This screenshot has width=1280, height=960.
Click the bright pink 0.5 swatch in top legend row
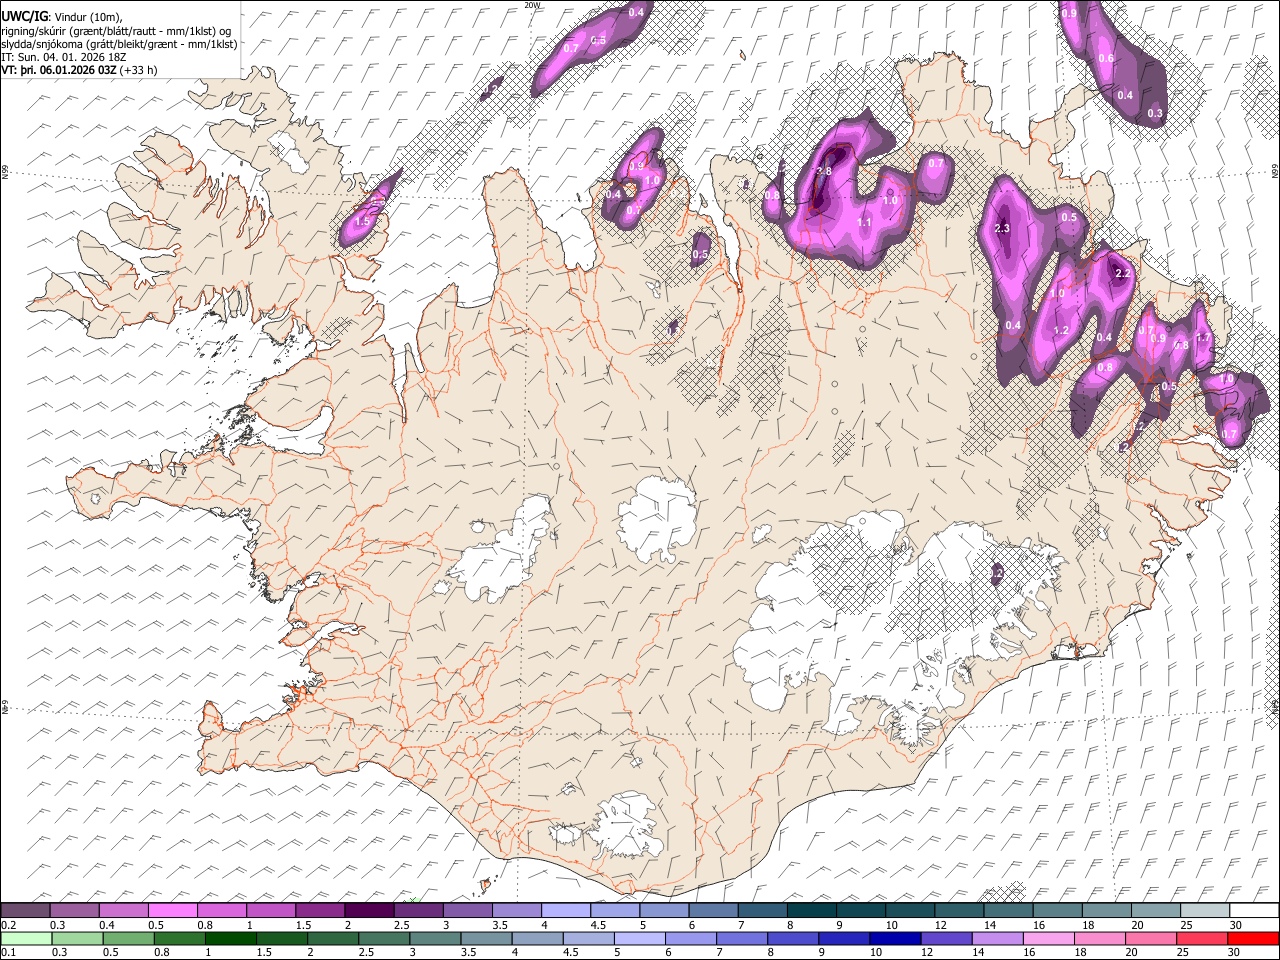tap(173, 911)
